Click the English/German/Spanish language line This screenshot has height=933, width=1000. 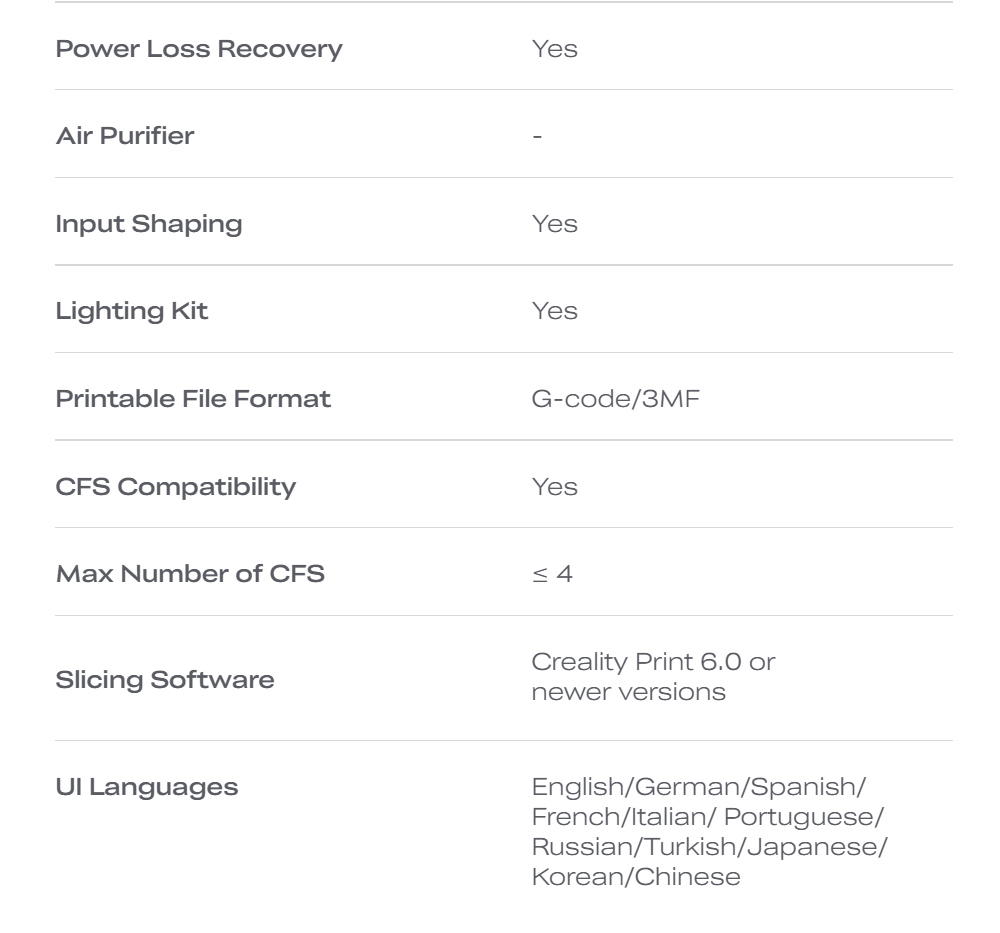pos(699,787)
